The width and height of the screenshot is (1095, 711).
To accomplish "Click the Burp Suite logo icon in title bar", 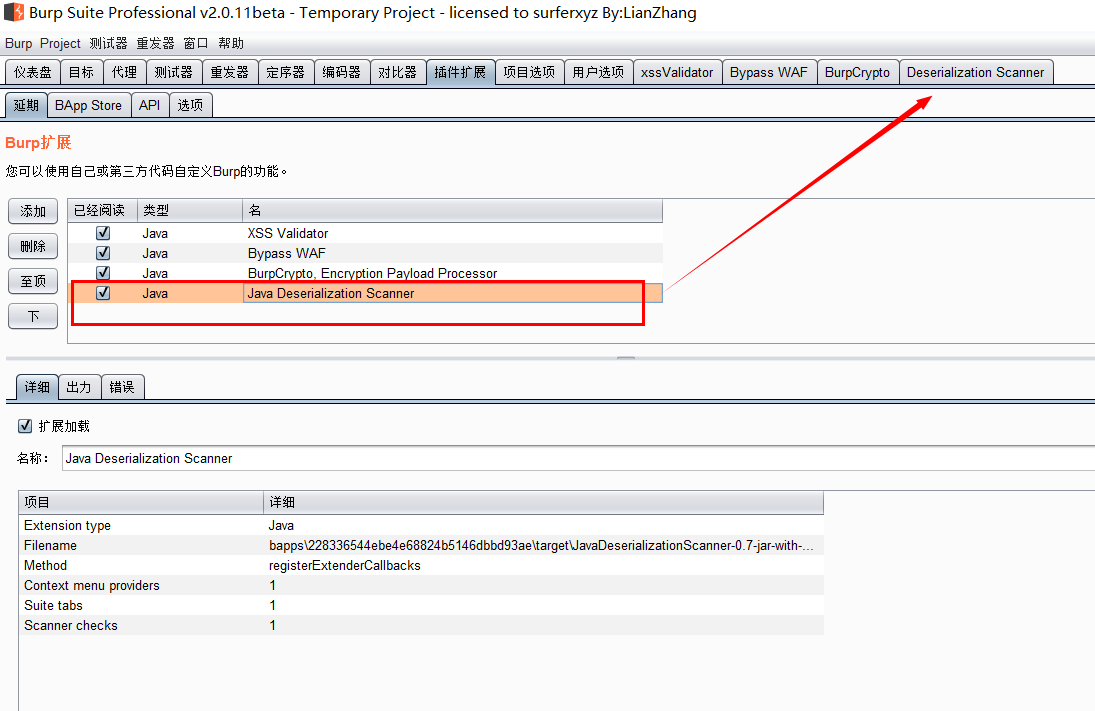I will click(x=14, y=12).
